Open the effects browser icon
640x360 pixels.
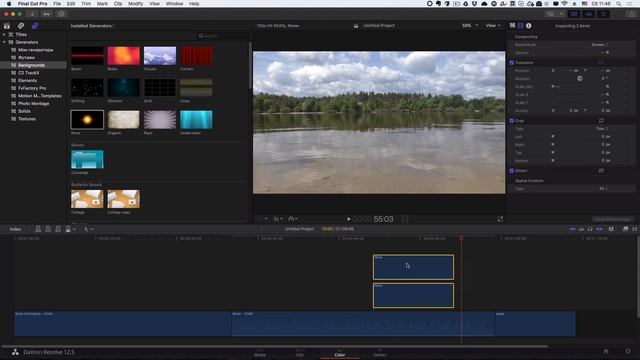(625, 229)
